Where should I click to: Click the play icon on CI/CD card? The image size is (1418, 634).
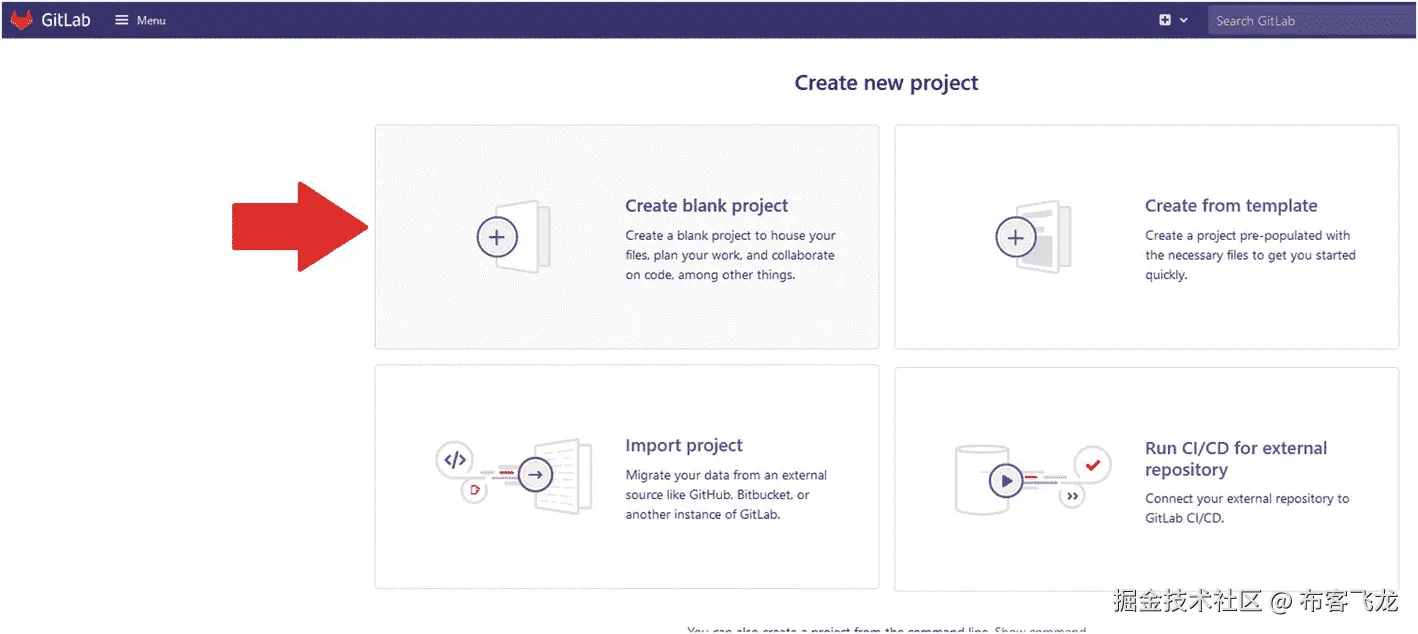point(1006,481)
